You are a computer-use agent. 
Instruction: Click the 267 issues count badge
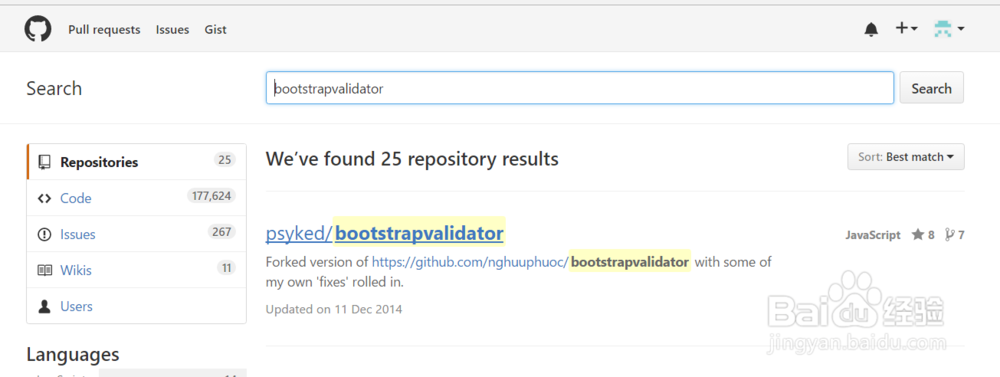[x=221, y=232]
